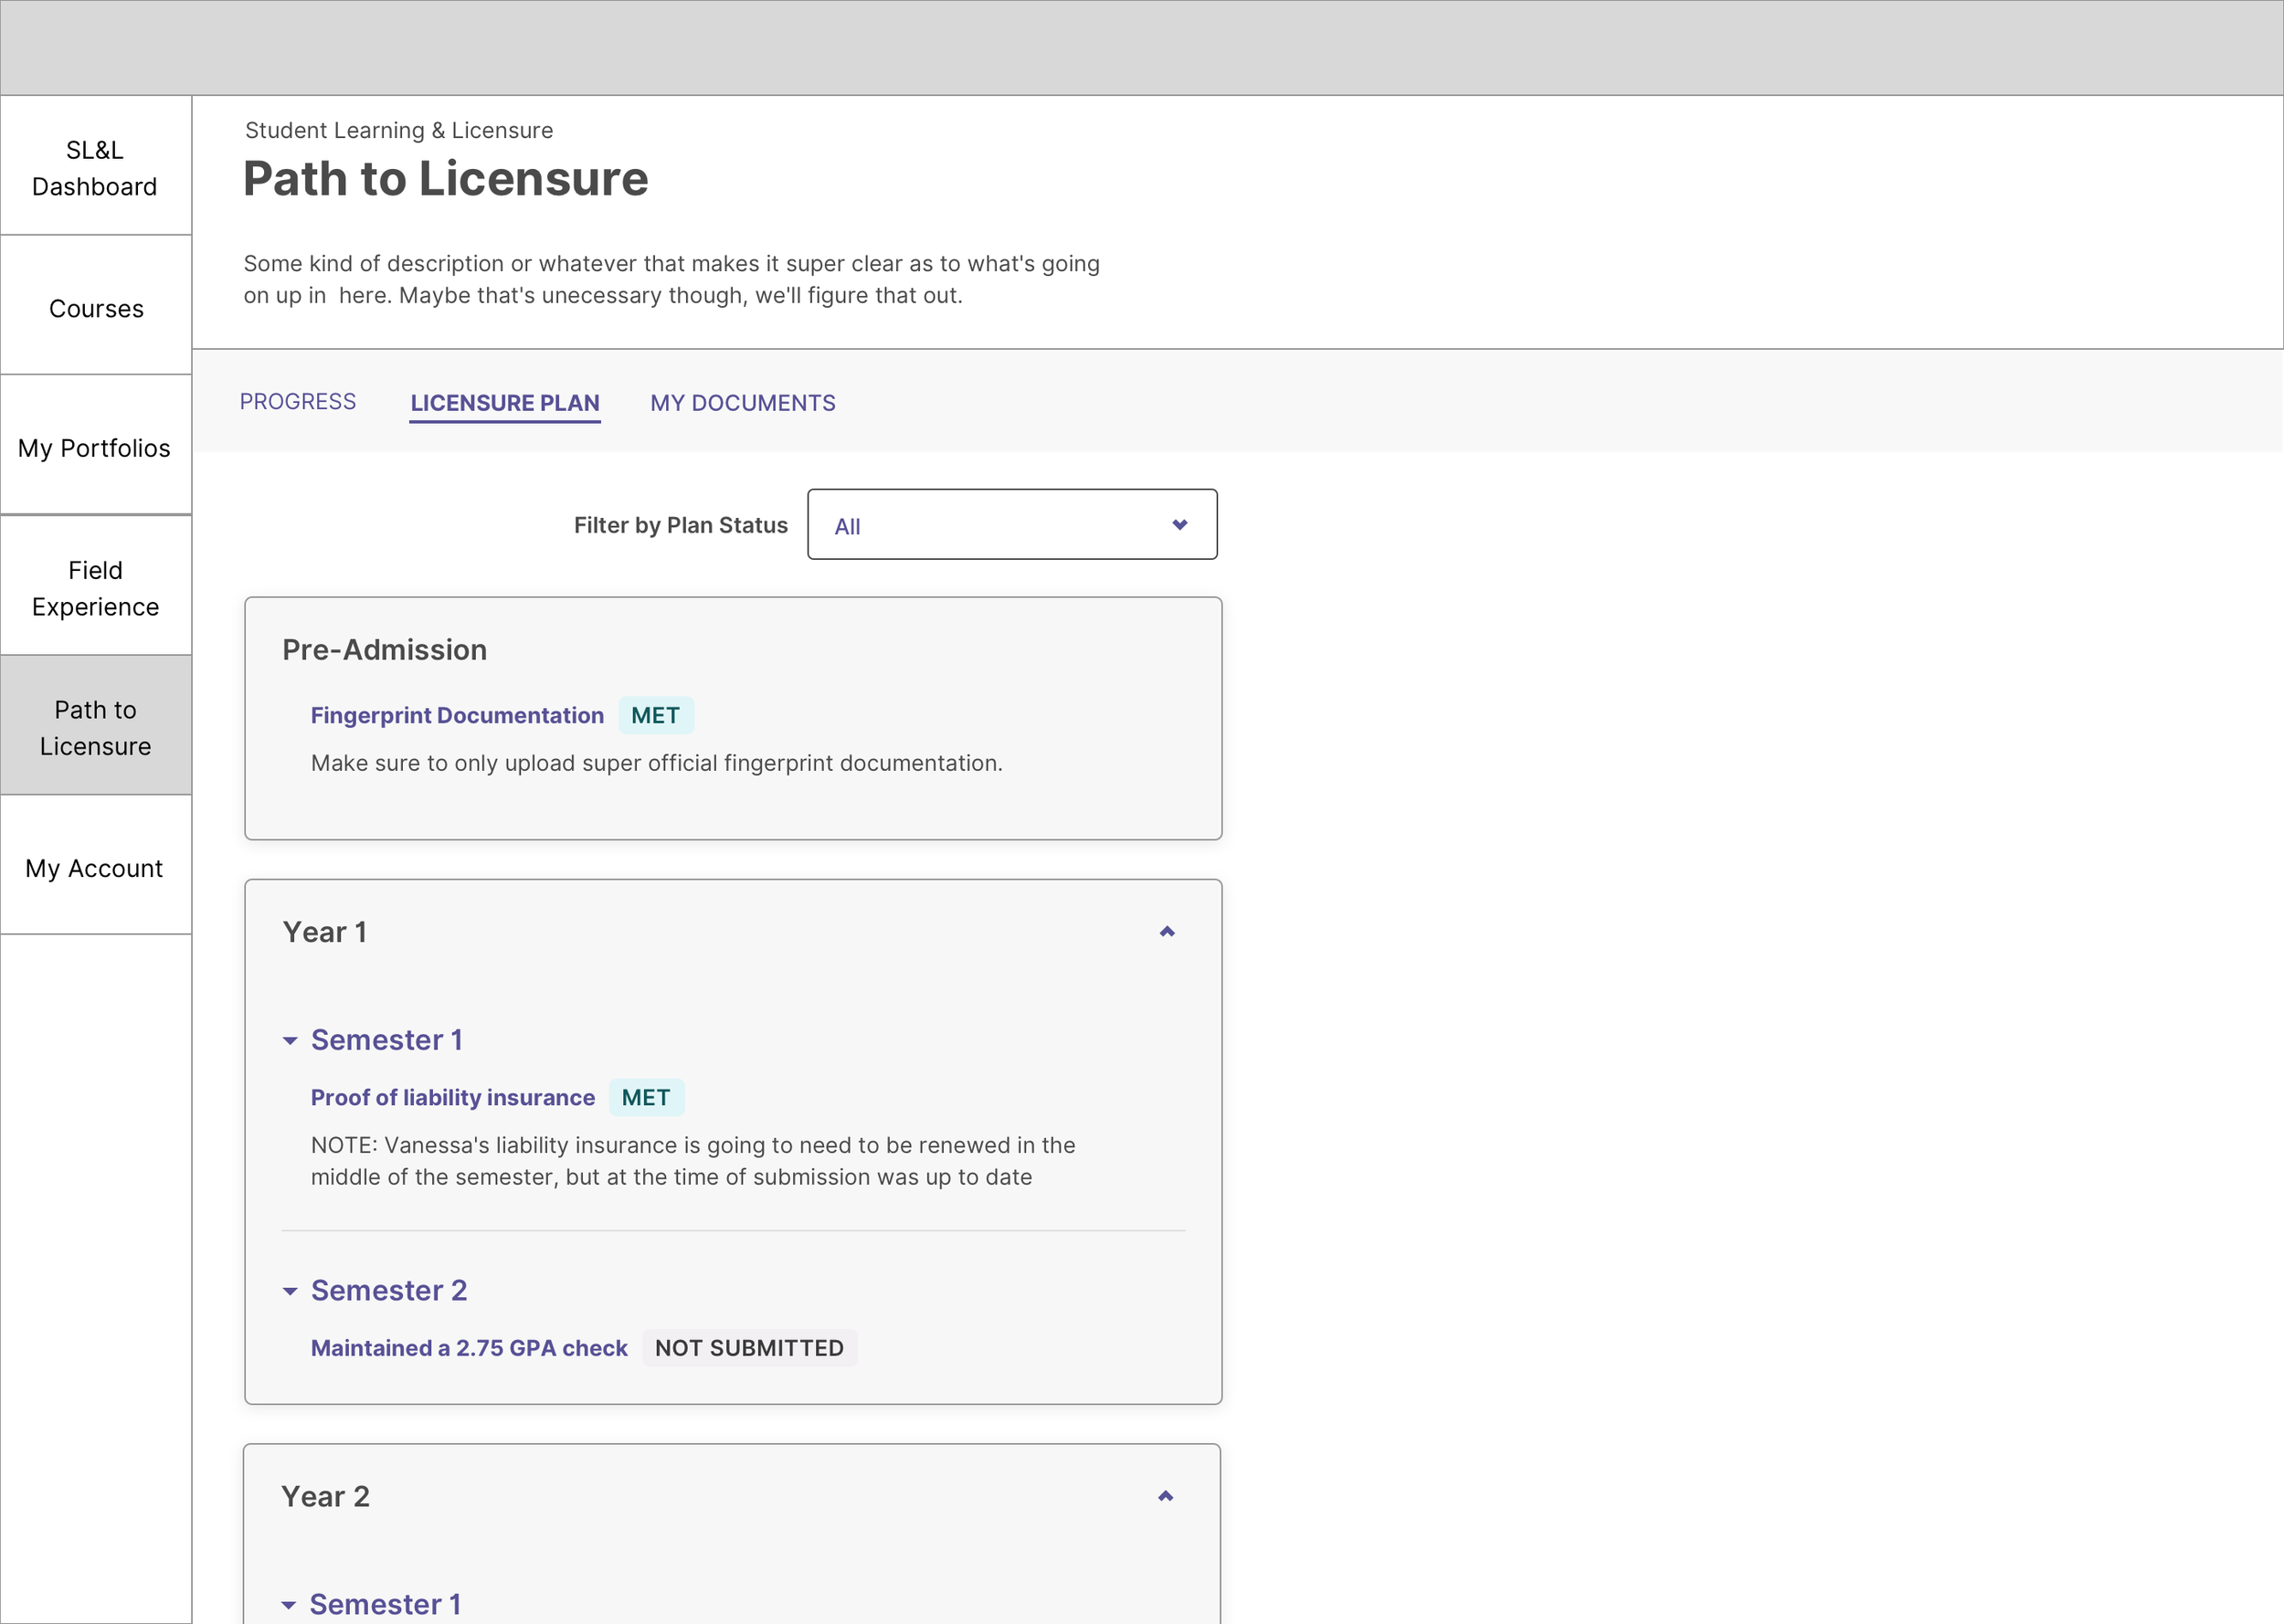The image size is (2284, 1624).
Task: Open Maintained a 2.75 GPA check
Action: (469, 1348)
